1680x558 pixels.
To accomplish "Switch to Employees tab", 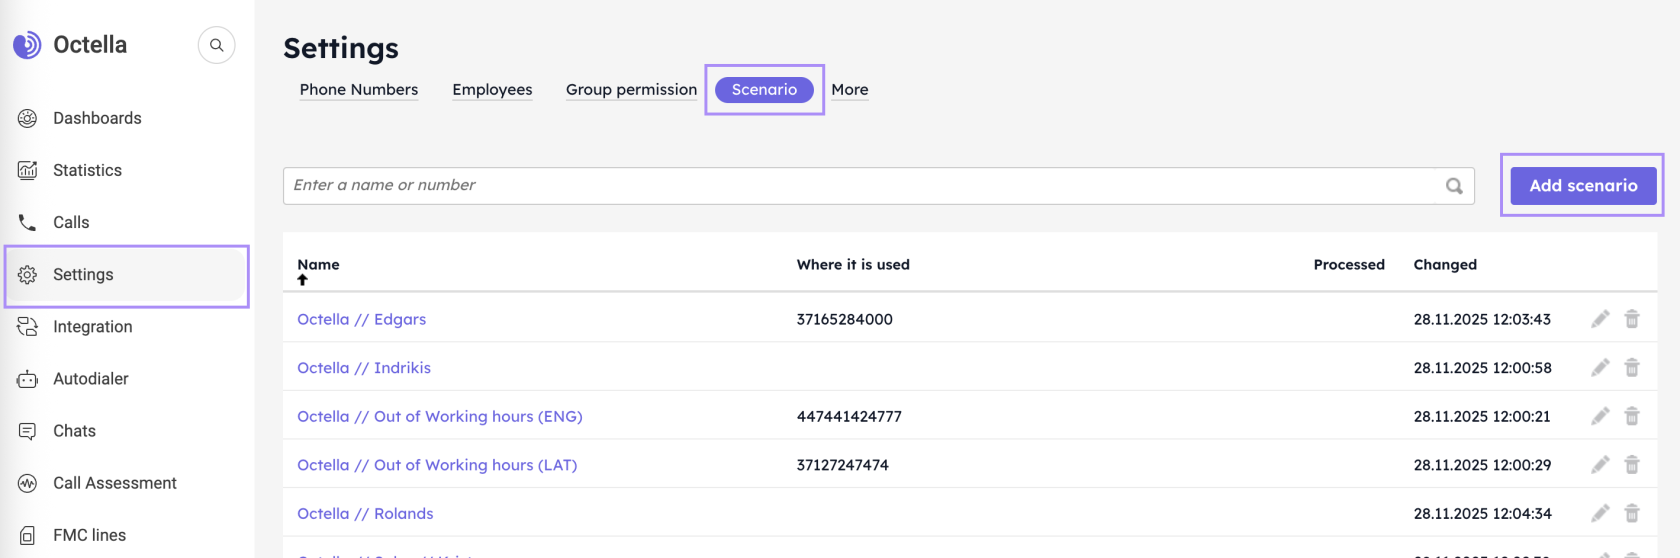I will click(492, 90).
